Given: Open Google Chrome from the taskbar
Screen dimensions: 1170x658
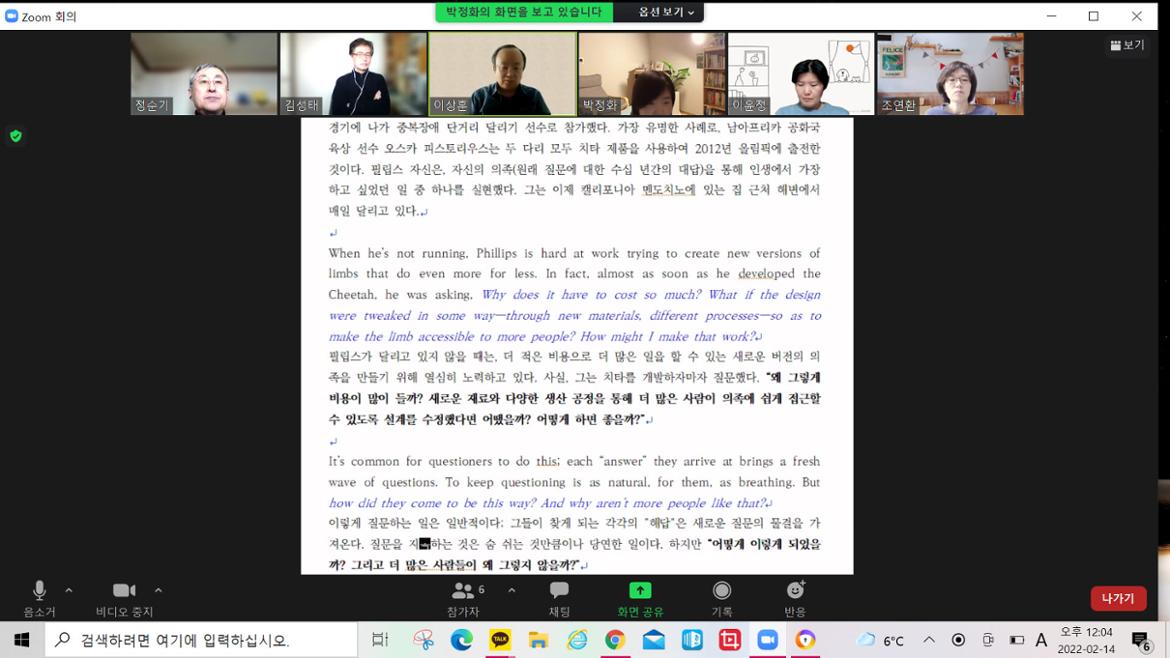Looking at the screenshot, I should pos(615,640).
